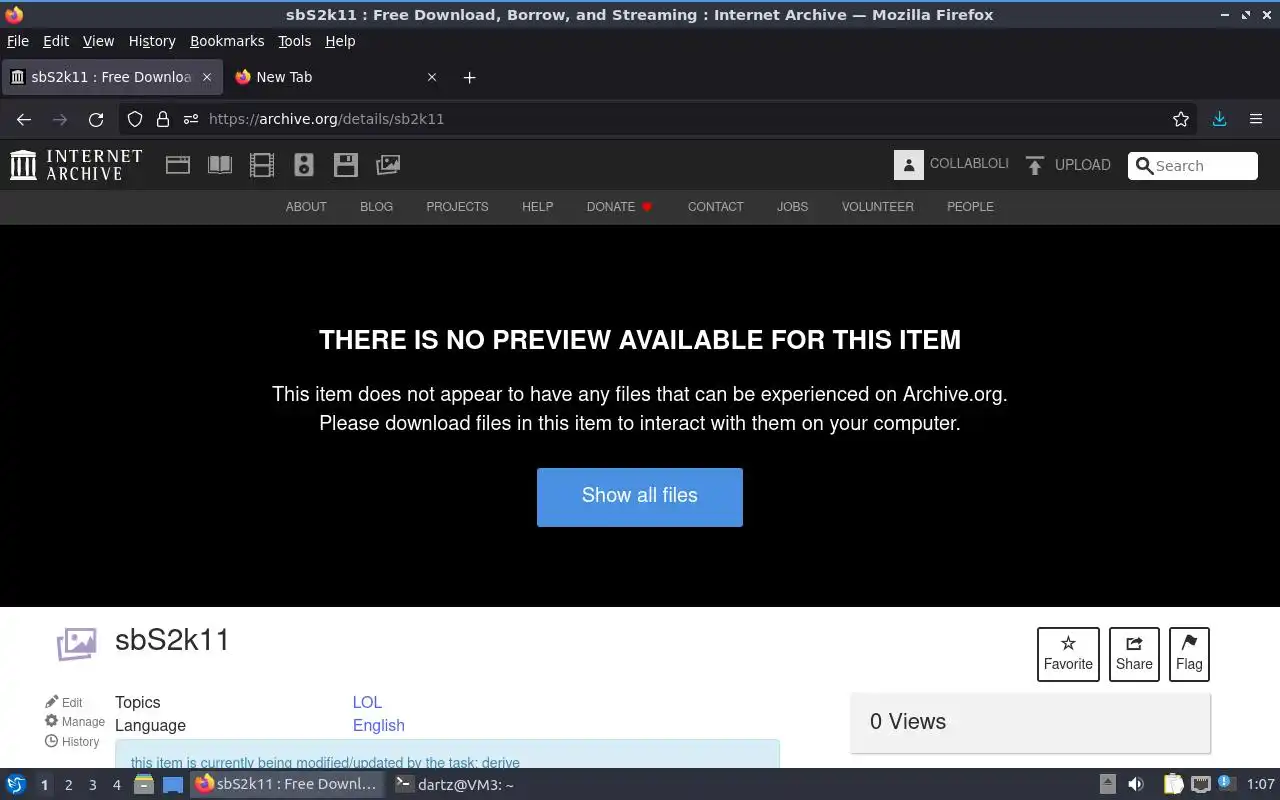Open the VOLUNTEER link
Screen dimensions: 1280x800
click(877, 207)
